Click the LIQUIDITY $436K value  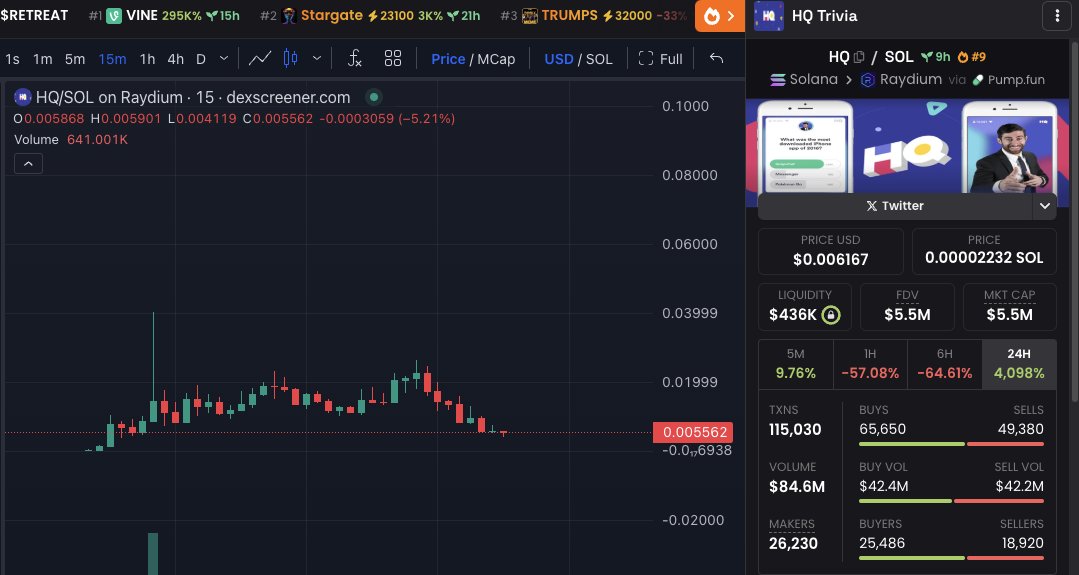tap(793, 315)
